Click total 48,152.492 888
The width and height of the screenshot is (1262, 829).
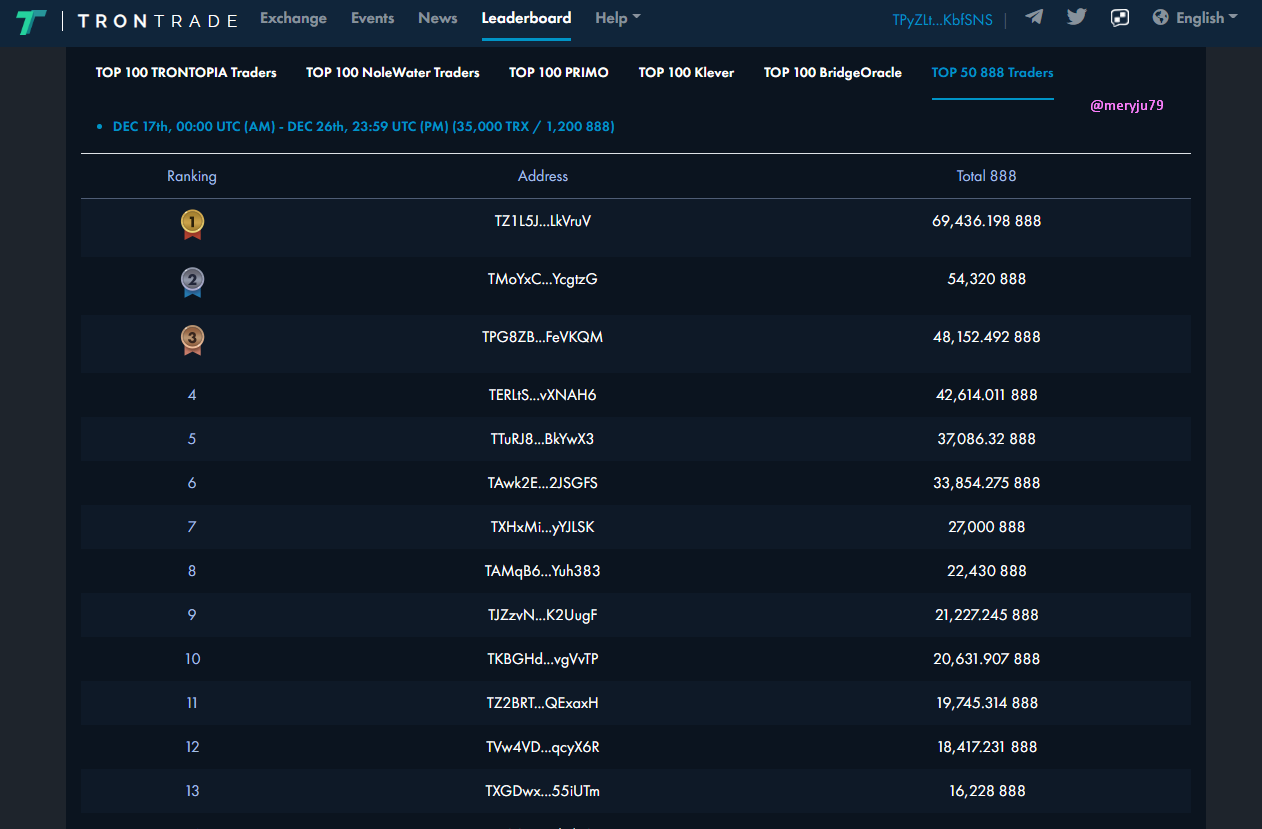pos(987,337)
